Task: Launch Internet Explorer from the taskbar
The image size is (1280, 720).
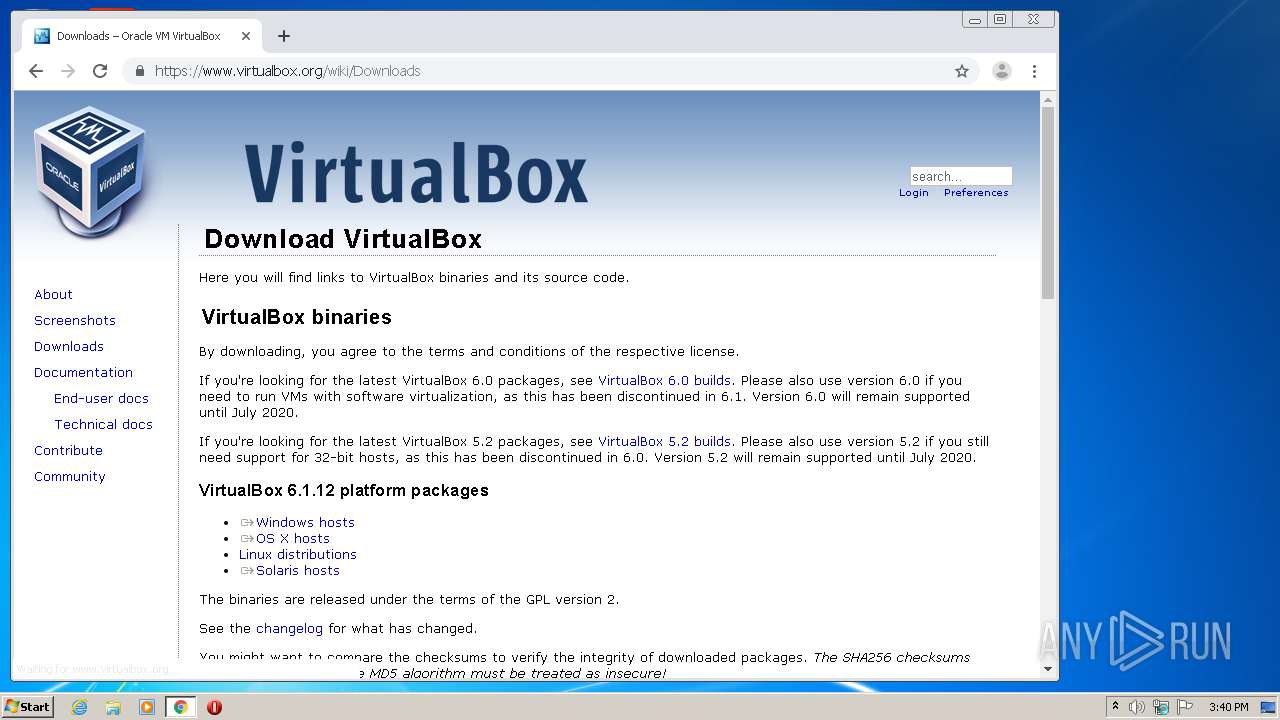Action: click(x=79, y=707)
